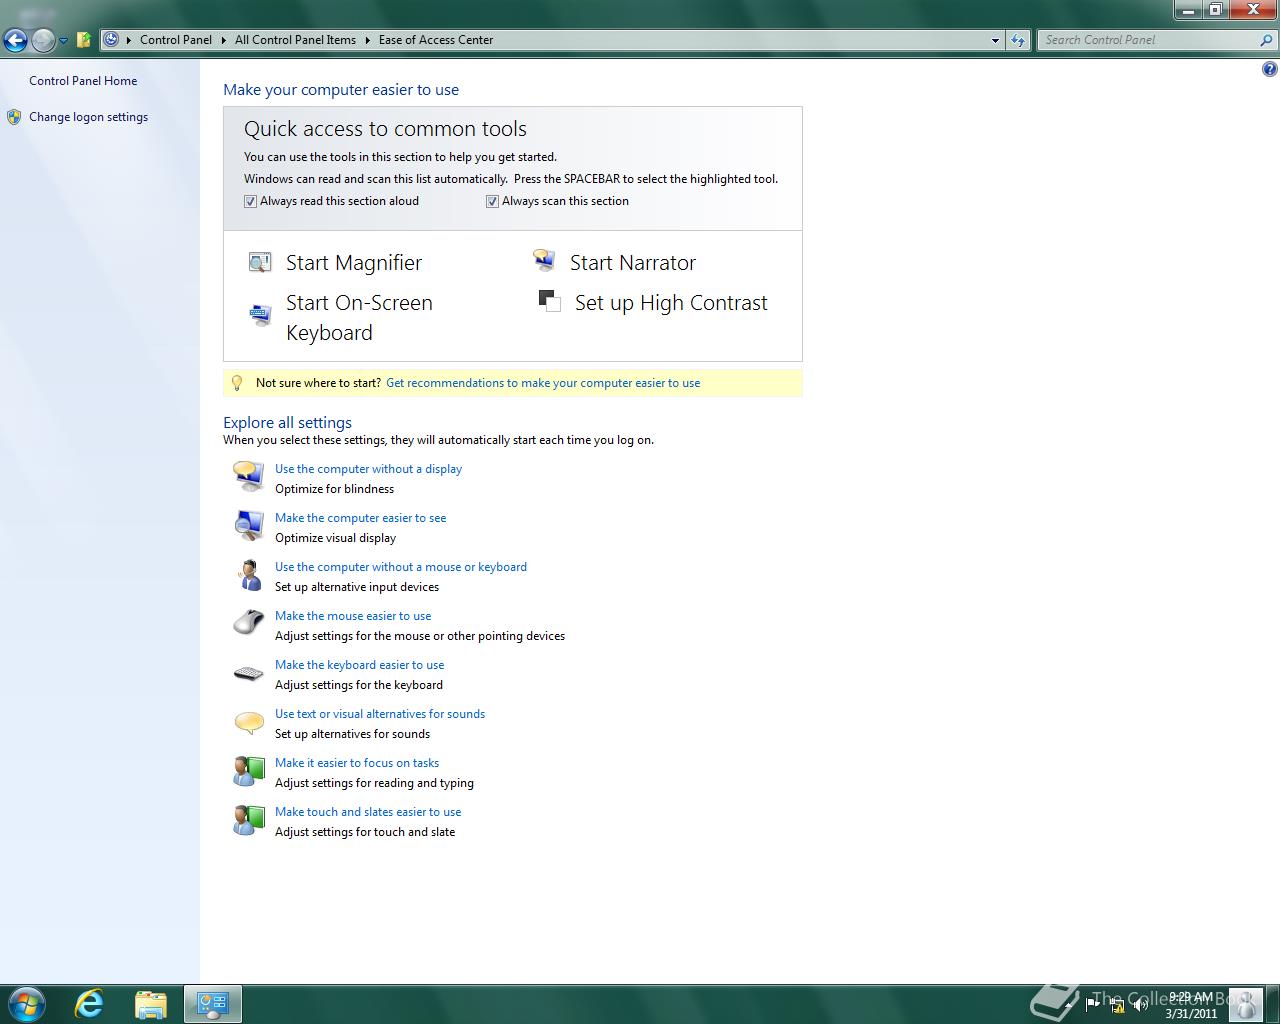Click Control Panel in the breadcrumb
Screen dimensions: 1280x1024
[176, 40]
